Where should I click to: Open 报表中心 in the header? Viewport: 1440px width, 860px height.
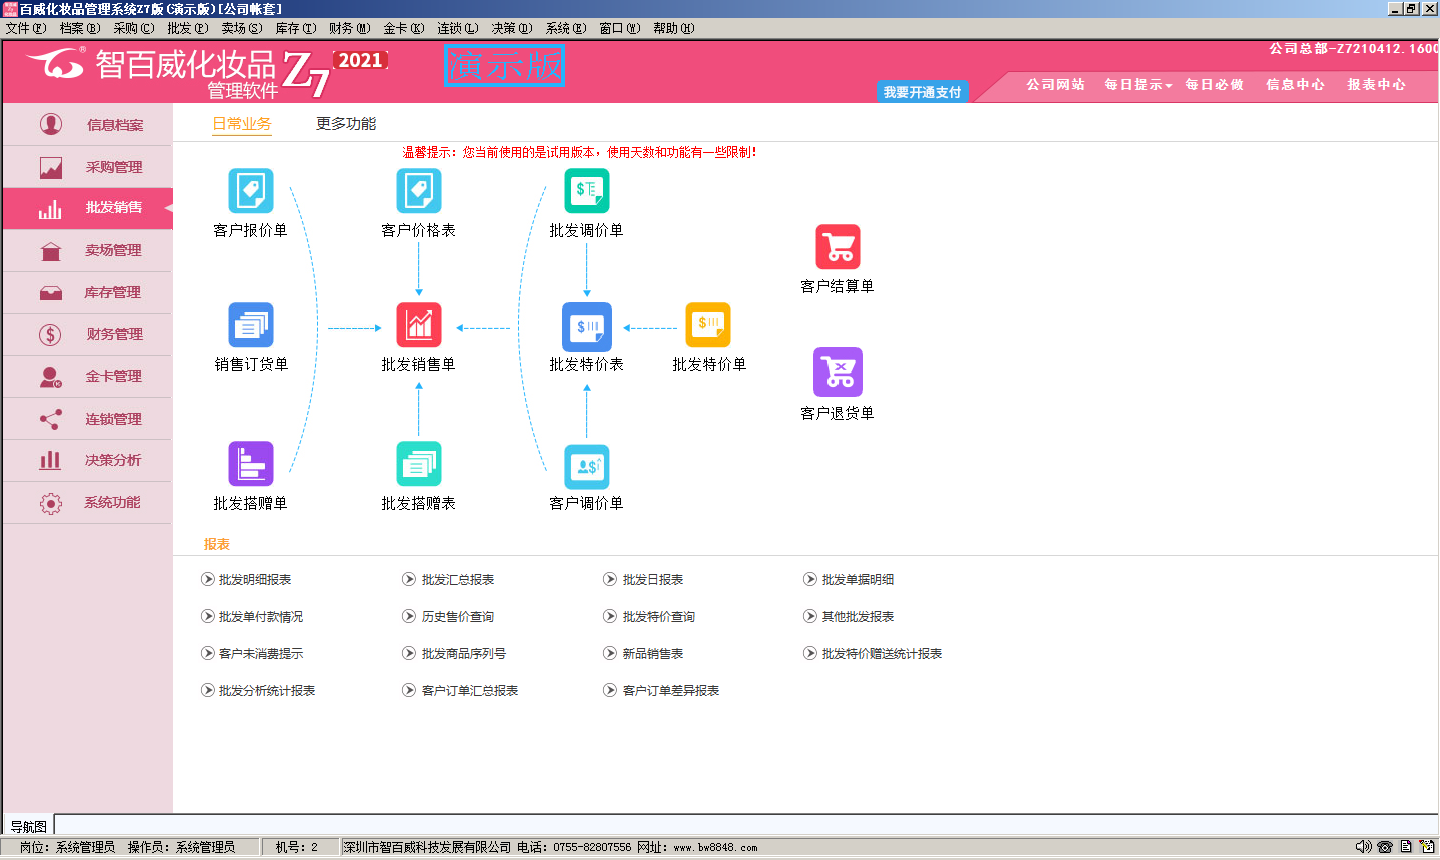coord(1377,85)
